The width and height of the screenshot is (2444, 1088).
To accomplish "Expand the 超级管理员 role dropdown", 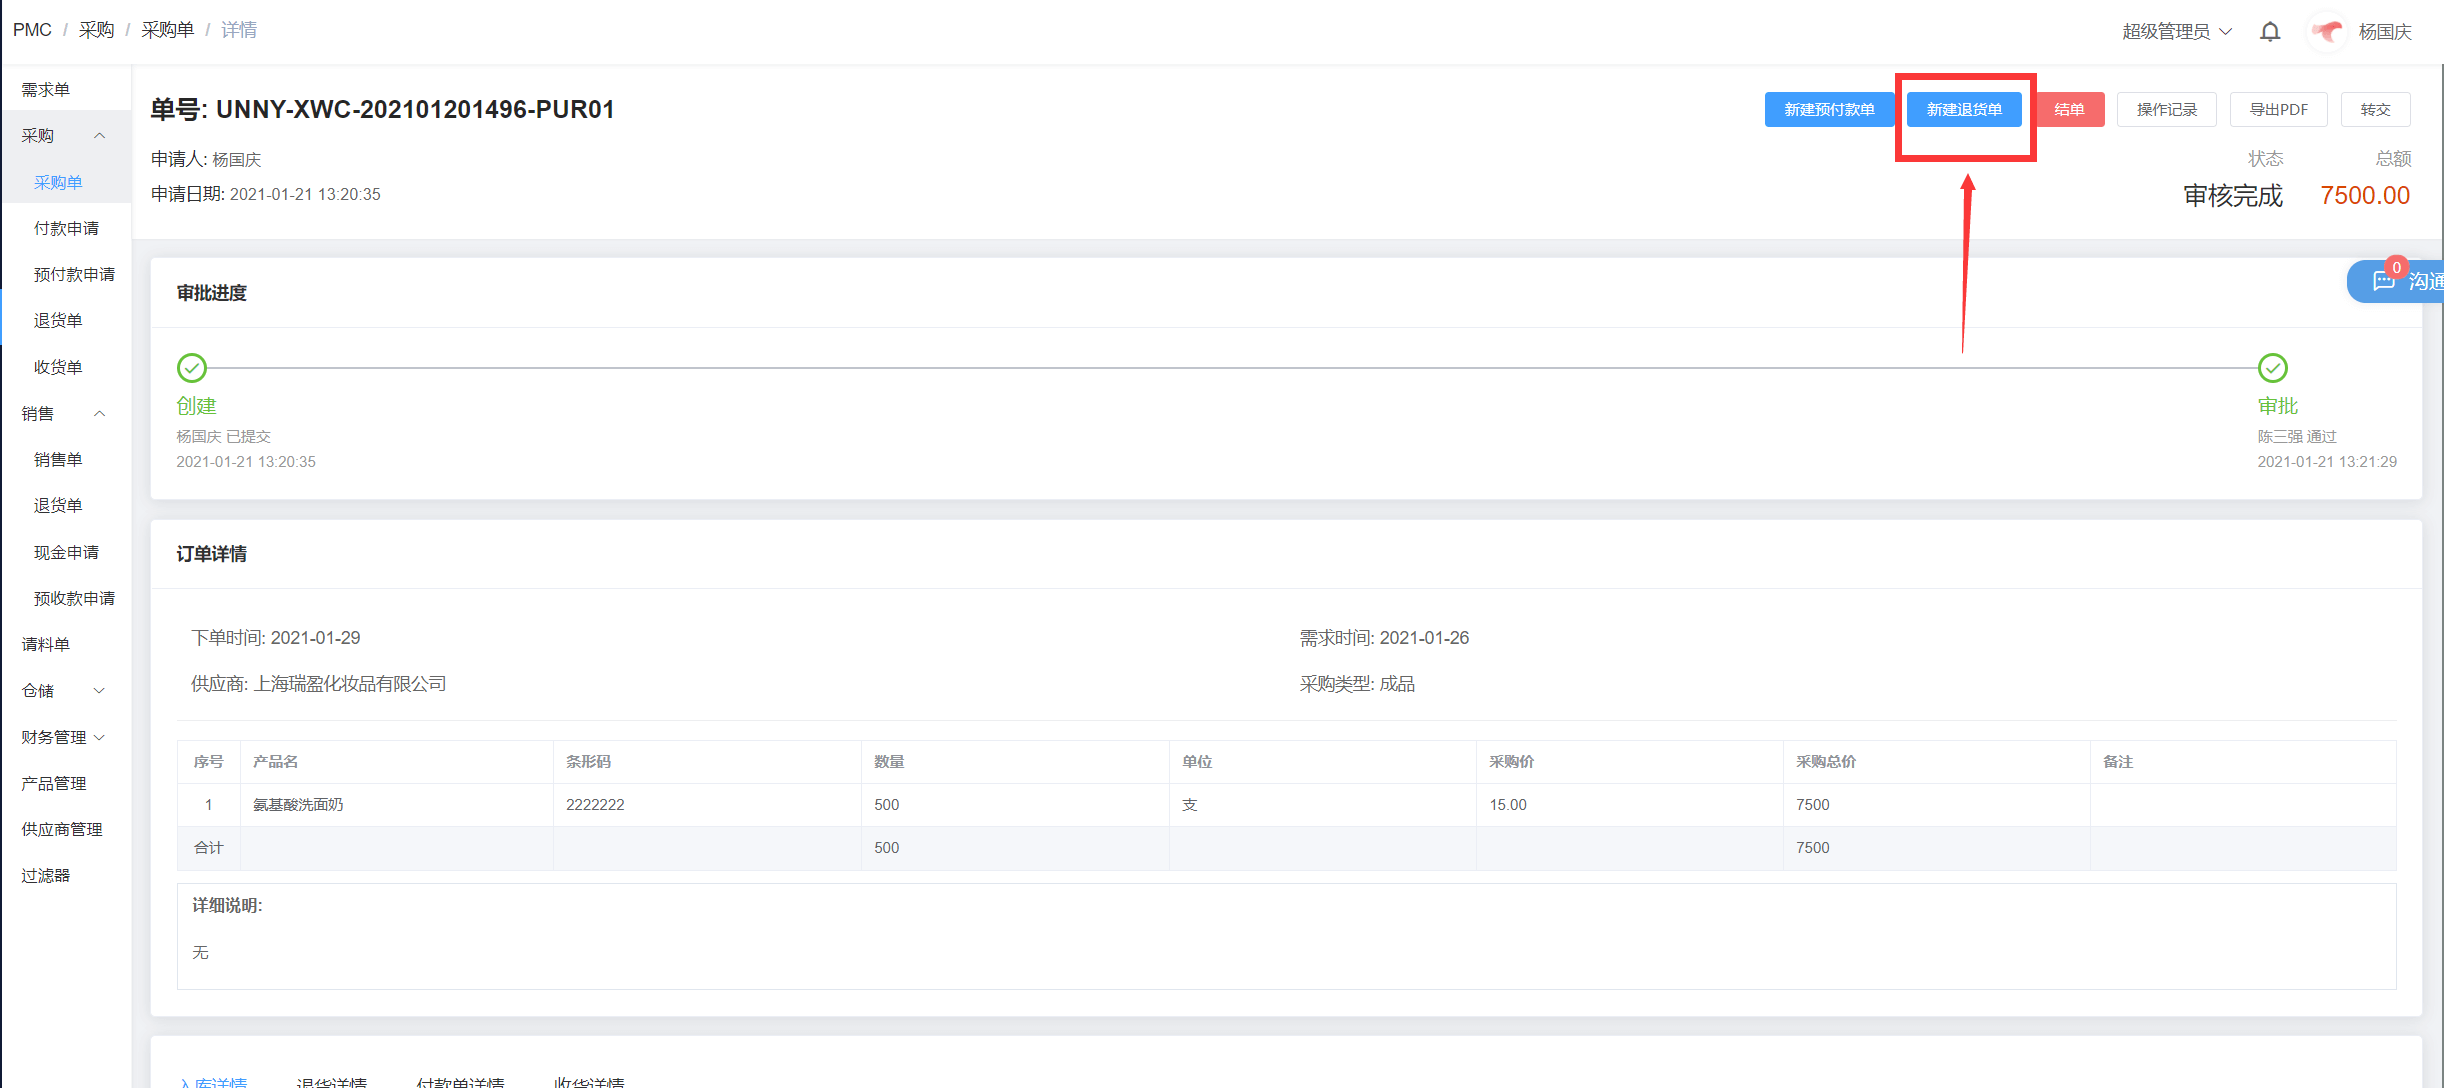I will 2176,32.
